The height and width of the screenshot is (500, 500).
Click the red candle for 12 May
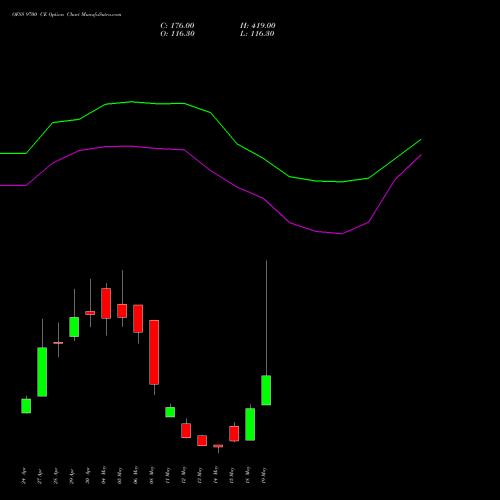point(186,431)
